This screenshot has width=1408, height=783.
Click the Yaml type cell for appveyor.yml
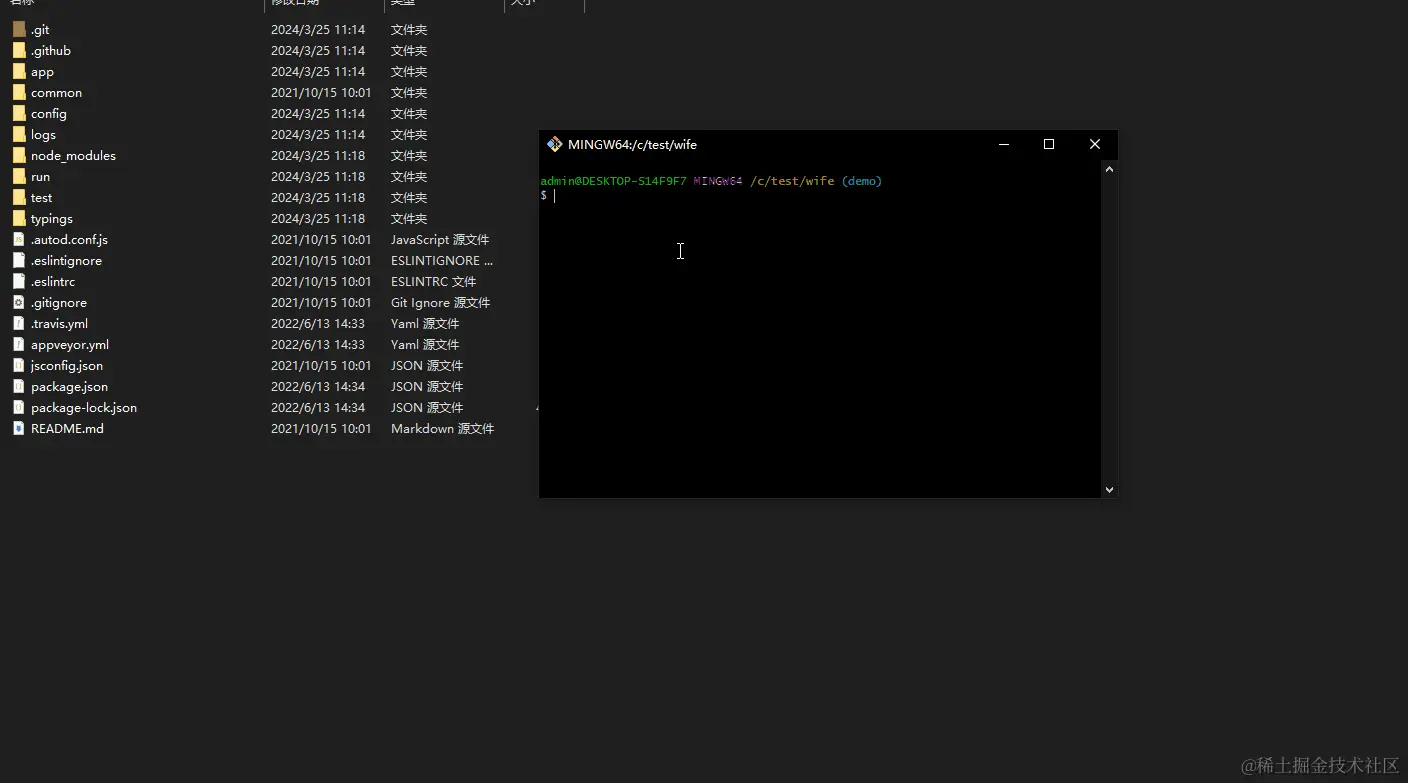coord(425,345)
